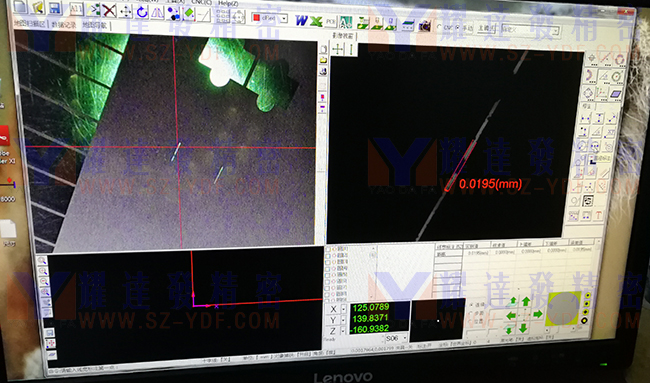Export results to Word with W icon
The width and height of the screenshot is (650, 383).
tap(301, 20)
